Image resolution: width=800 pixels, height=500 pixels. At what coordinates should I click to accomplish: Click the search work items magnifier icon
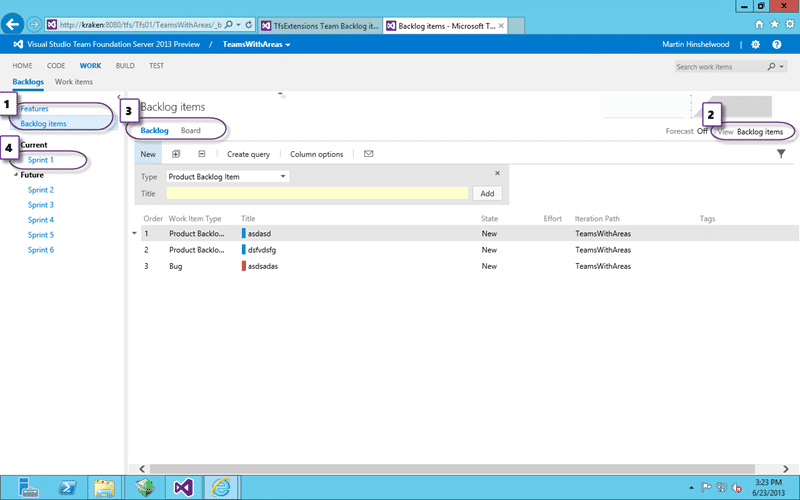(771, 66)
